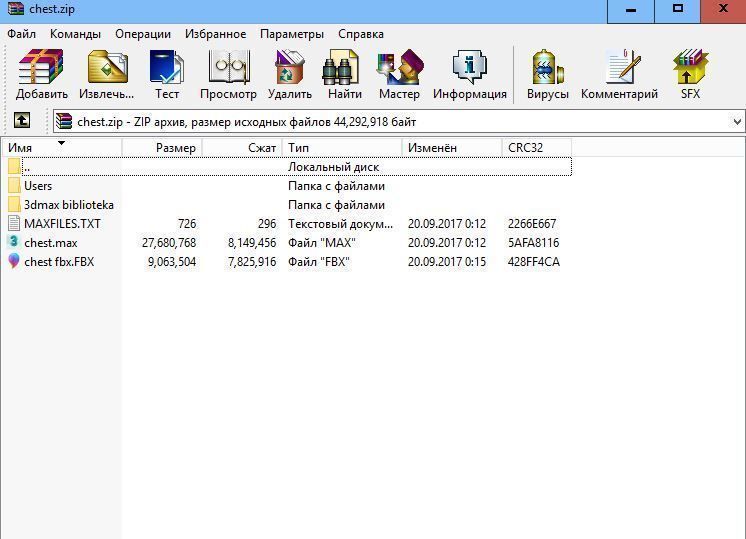
Task: Sort by the CRC32 column header
Action: (537, 147)
